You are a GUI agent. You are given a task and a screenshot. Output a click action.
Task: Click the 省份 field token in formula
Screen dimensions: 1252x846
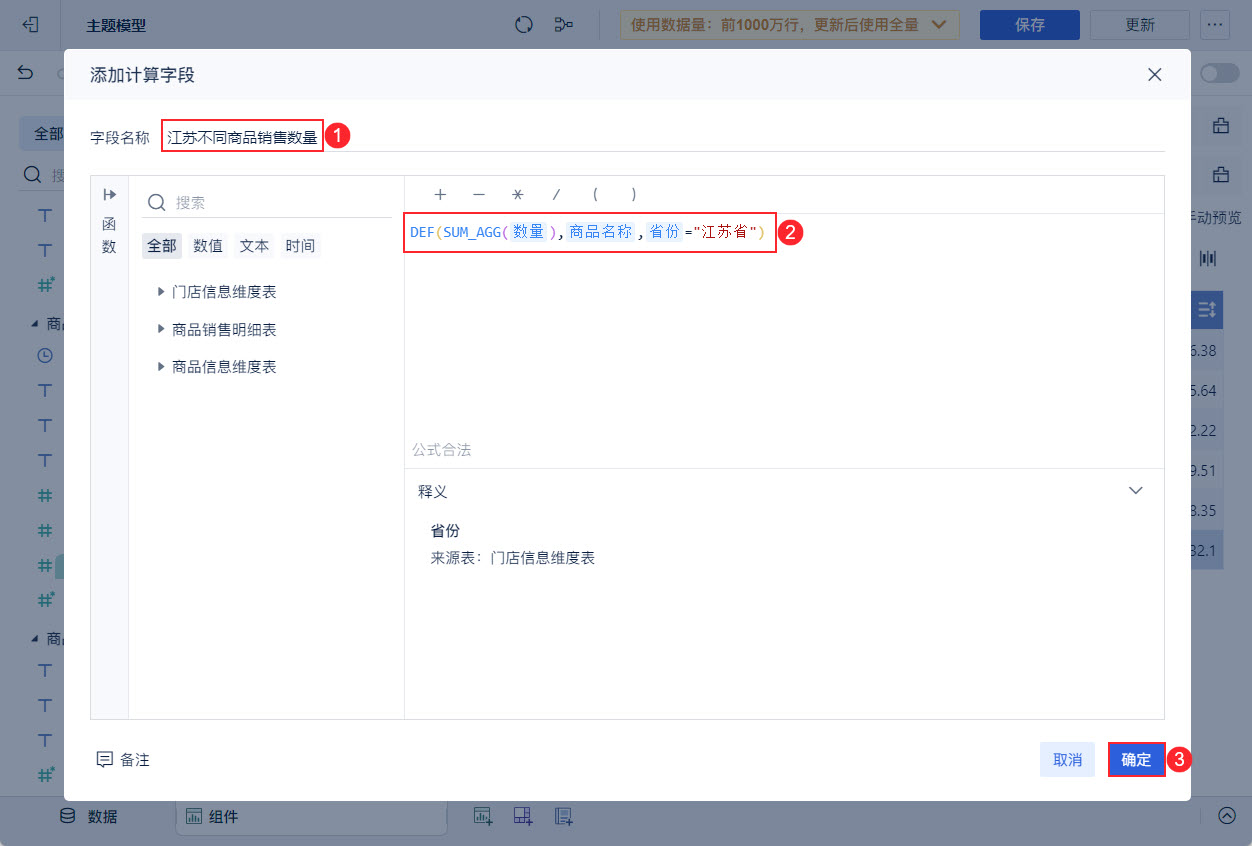pyautogui.click(x=664, y=232)
